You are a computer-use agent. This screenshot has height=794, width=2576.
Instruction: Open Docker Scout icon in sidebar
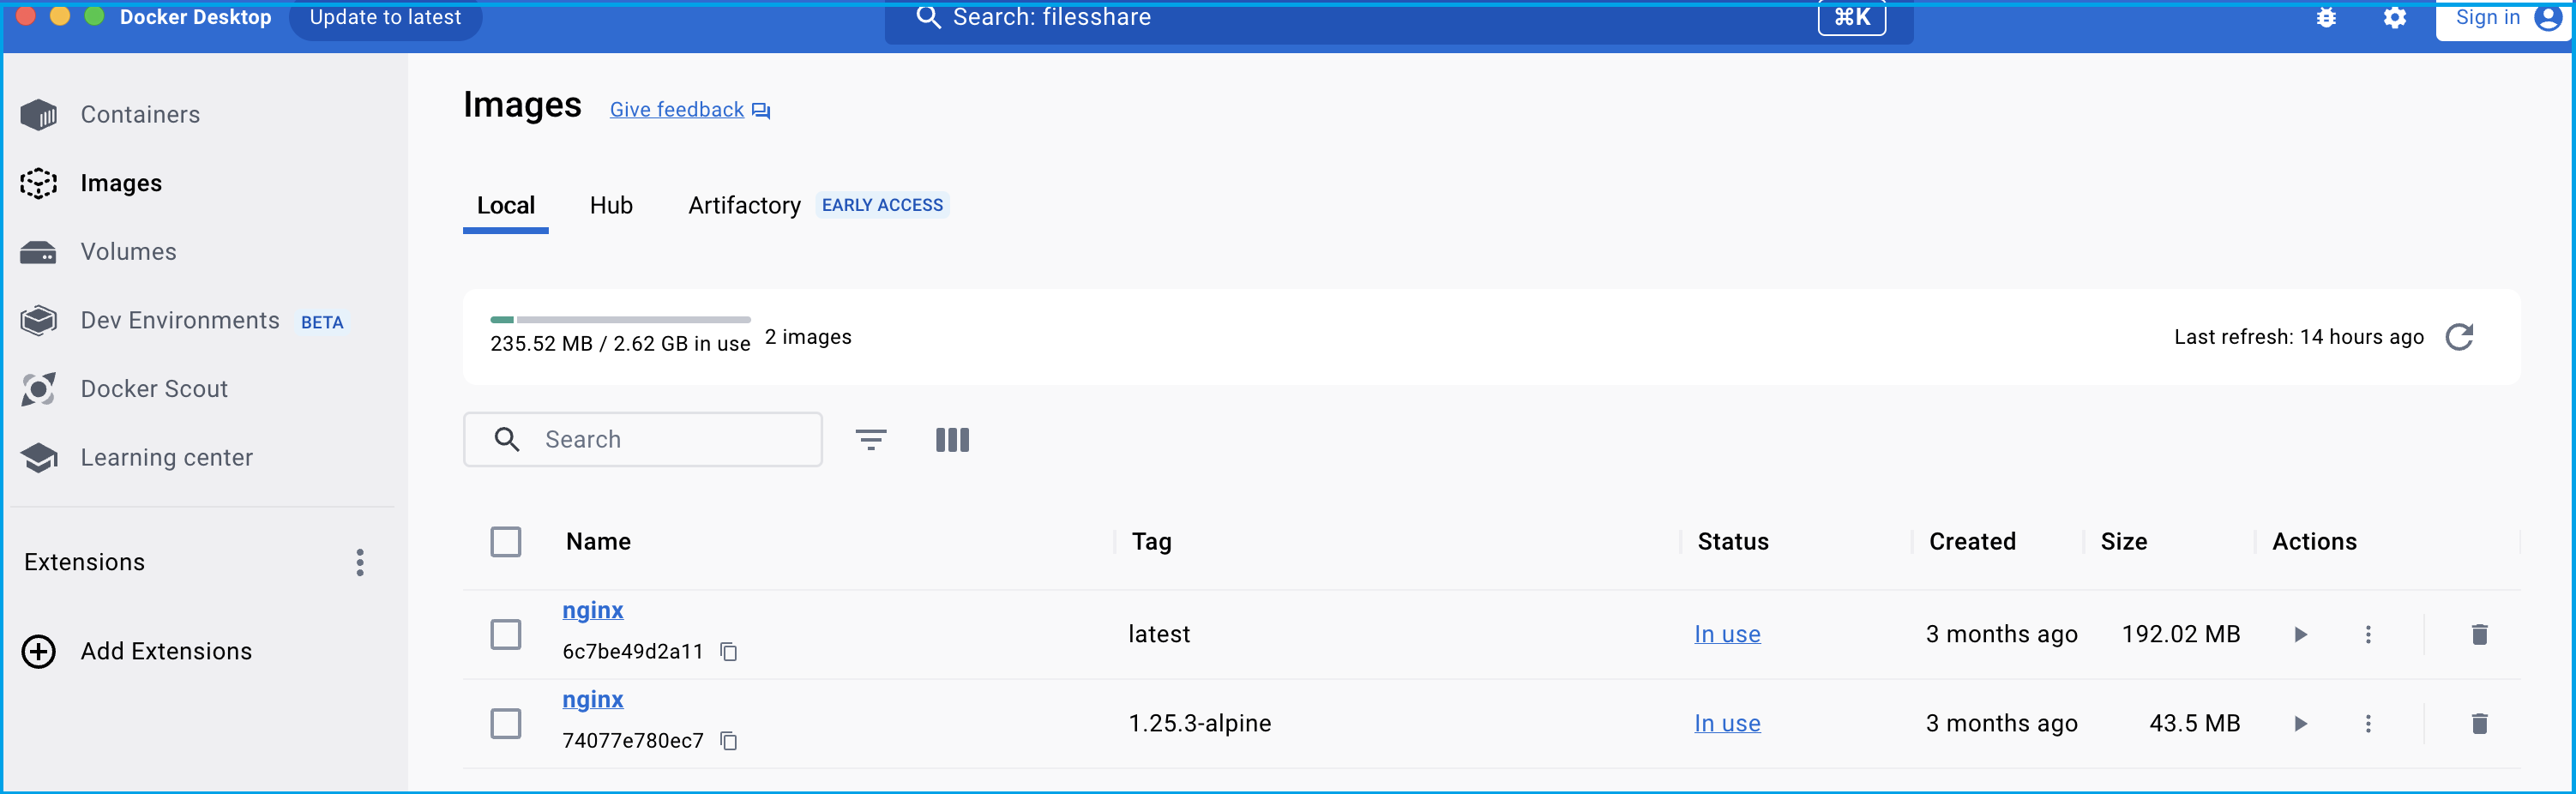tap(38, 389)
